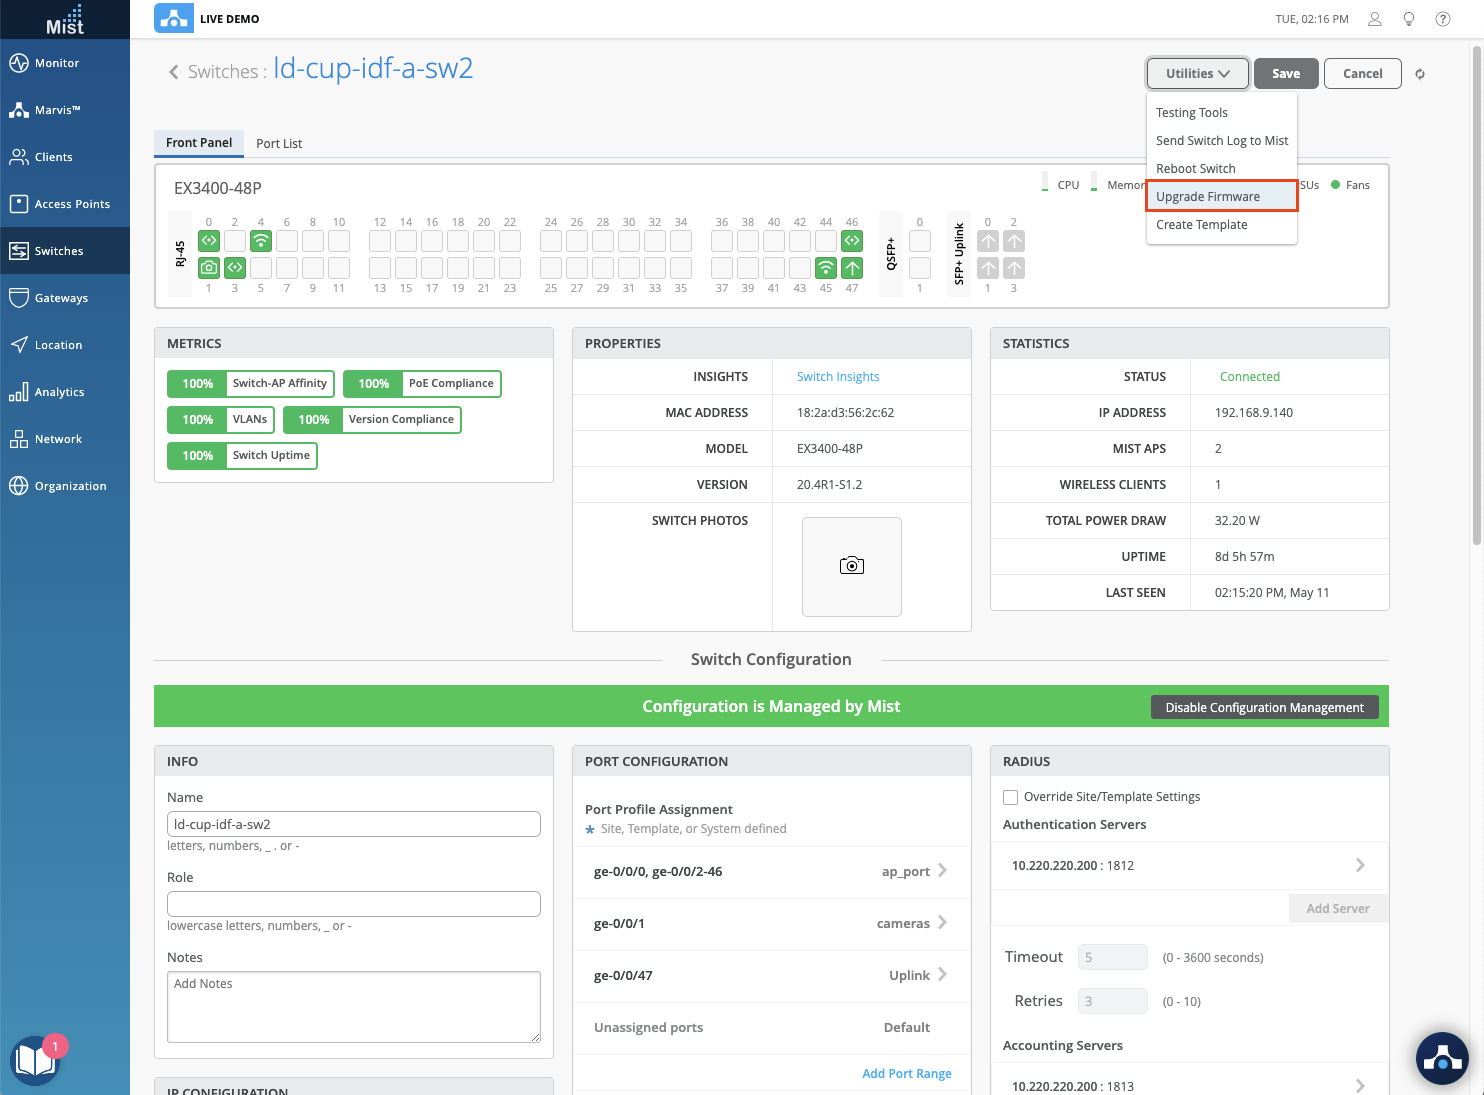This screenshot has width=1484, height=1095.
Task: Open the documentation book icon
Action: pyautogui.click(x=35, y=1060)
